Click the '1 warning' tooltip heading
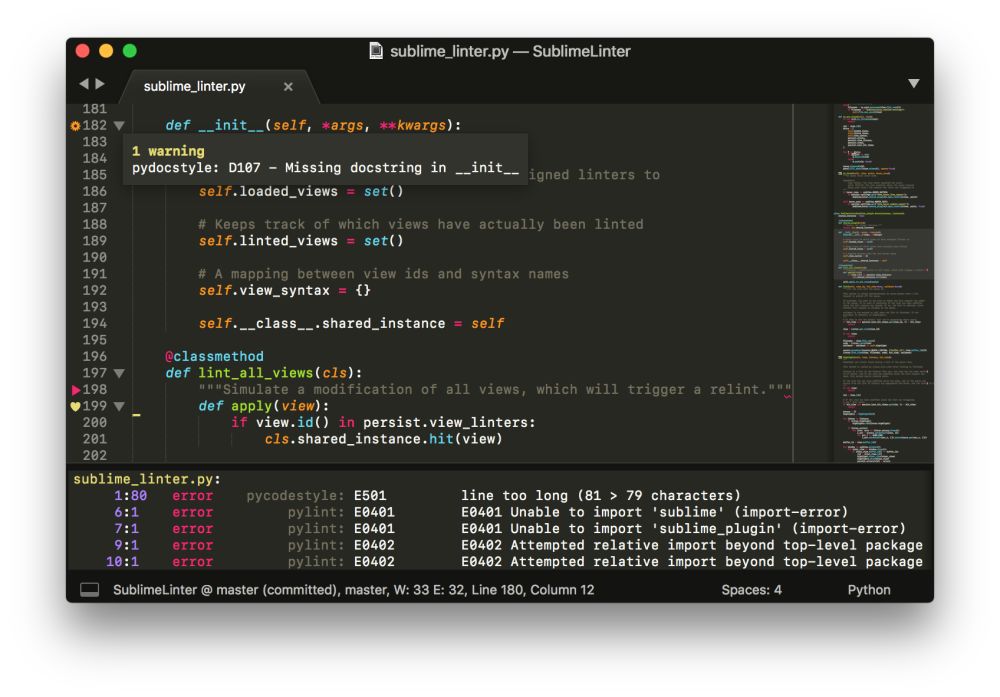Image resolution: width=1000 pixels, height=697 pixels. [x=168, y=151]
